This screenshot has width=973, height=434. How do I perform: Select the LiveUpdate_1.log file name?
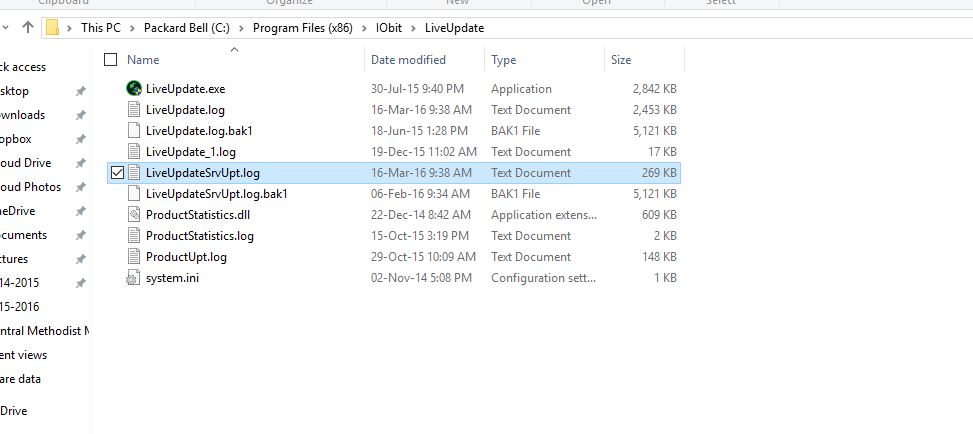(191, 152)
